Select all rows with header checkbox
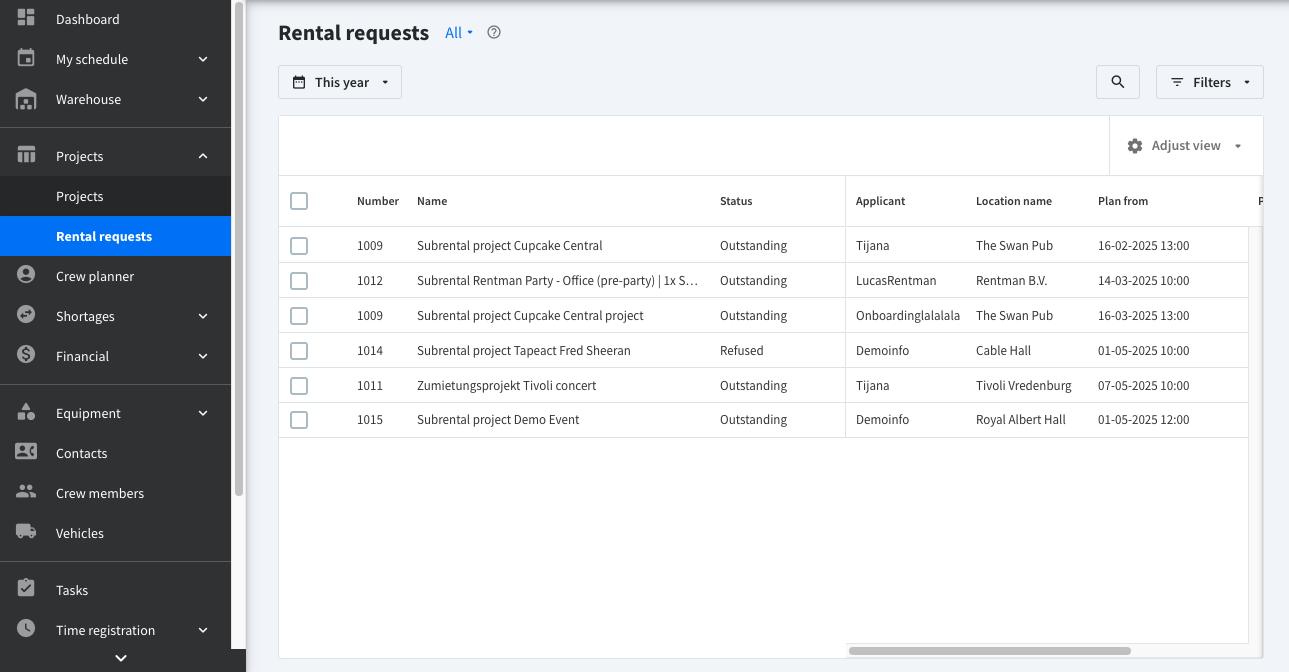The width and height of the screenshot is (1289, 672). 299,201
